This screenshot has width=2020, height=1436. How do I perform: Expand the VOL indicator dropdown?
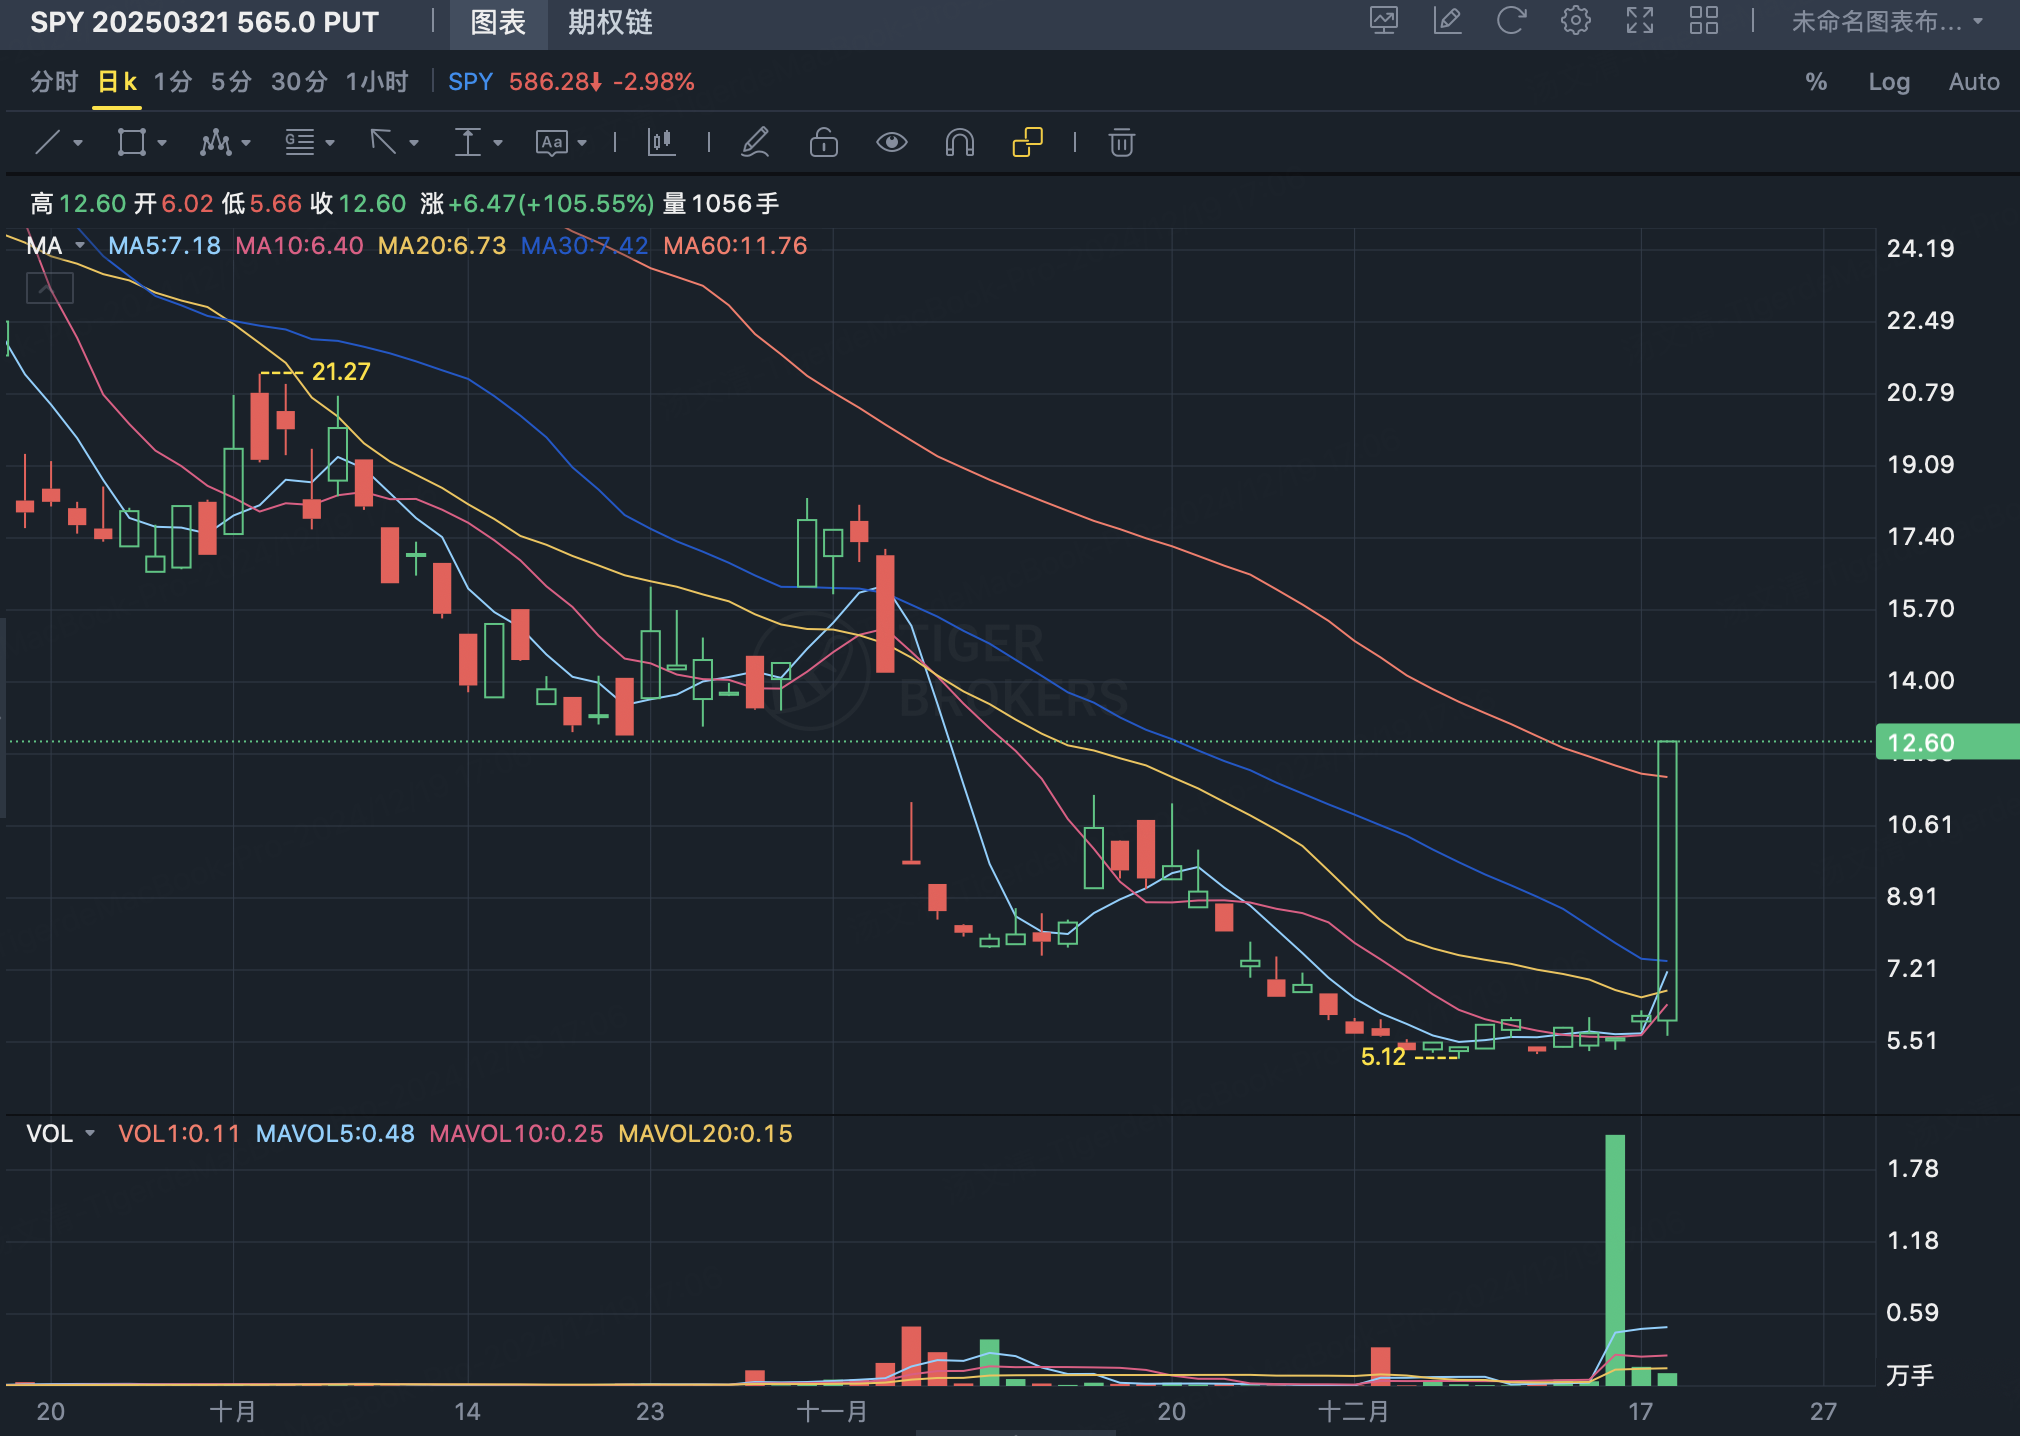[90, 1133]
